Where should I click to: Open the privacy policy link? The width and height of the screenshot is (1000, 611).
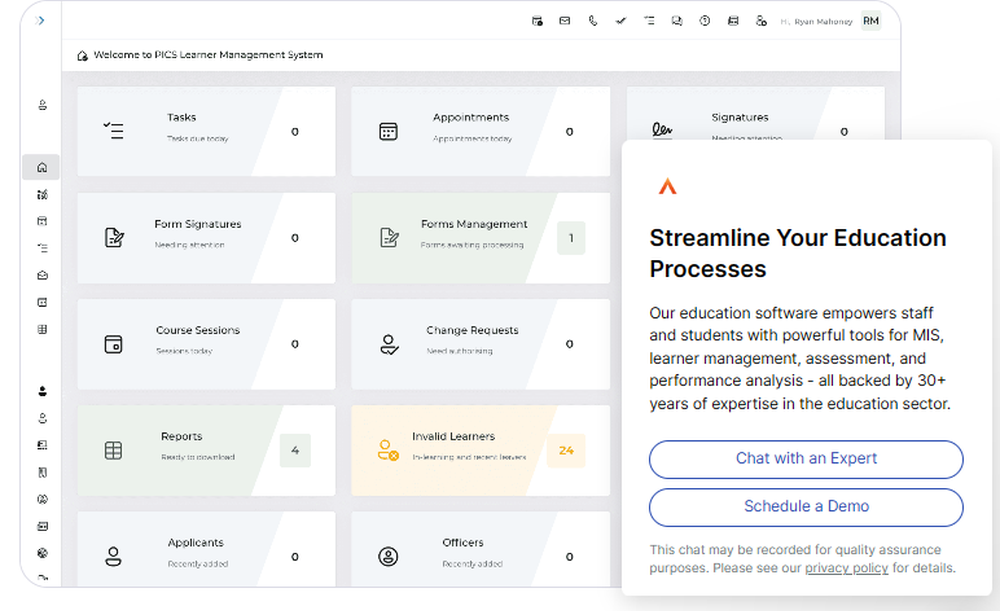[x=846, y=568]
